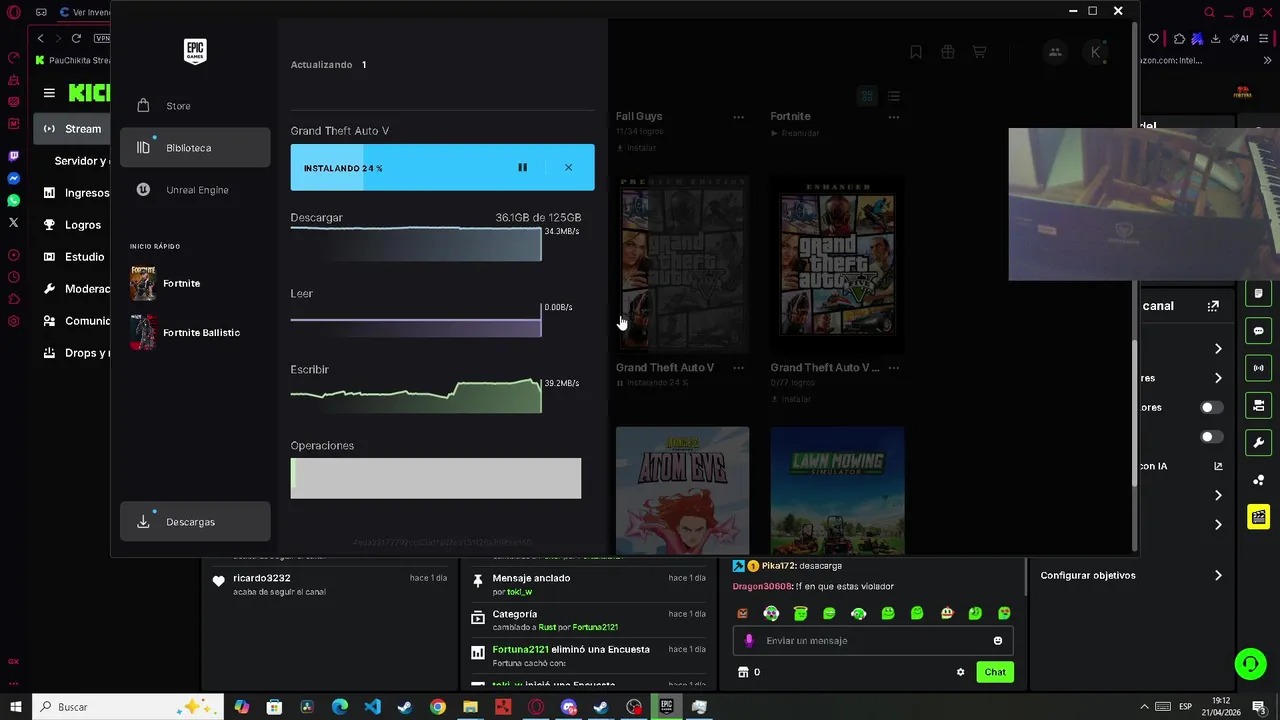1280x720 pixels.
Task: Open Epic friends icon
Action: (x=1055, y=52)
